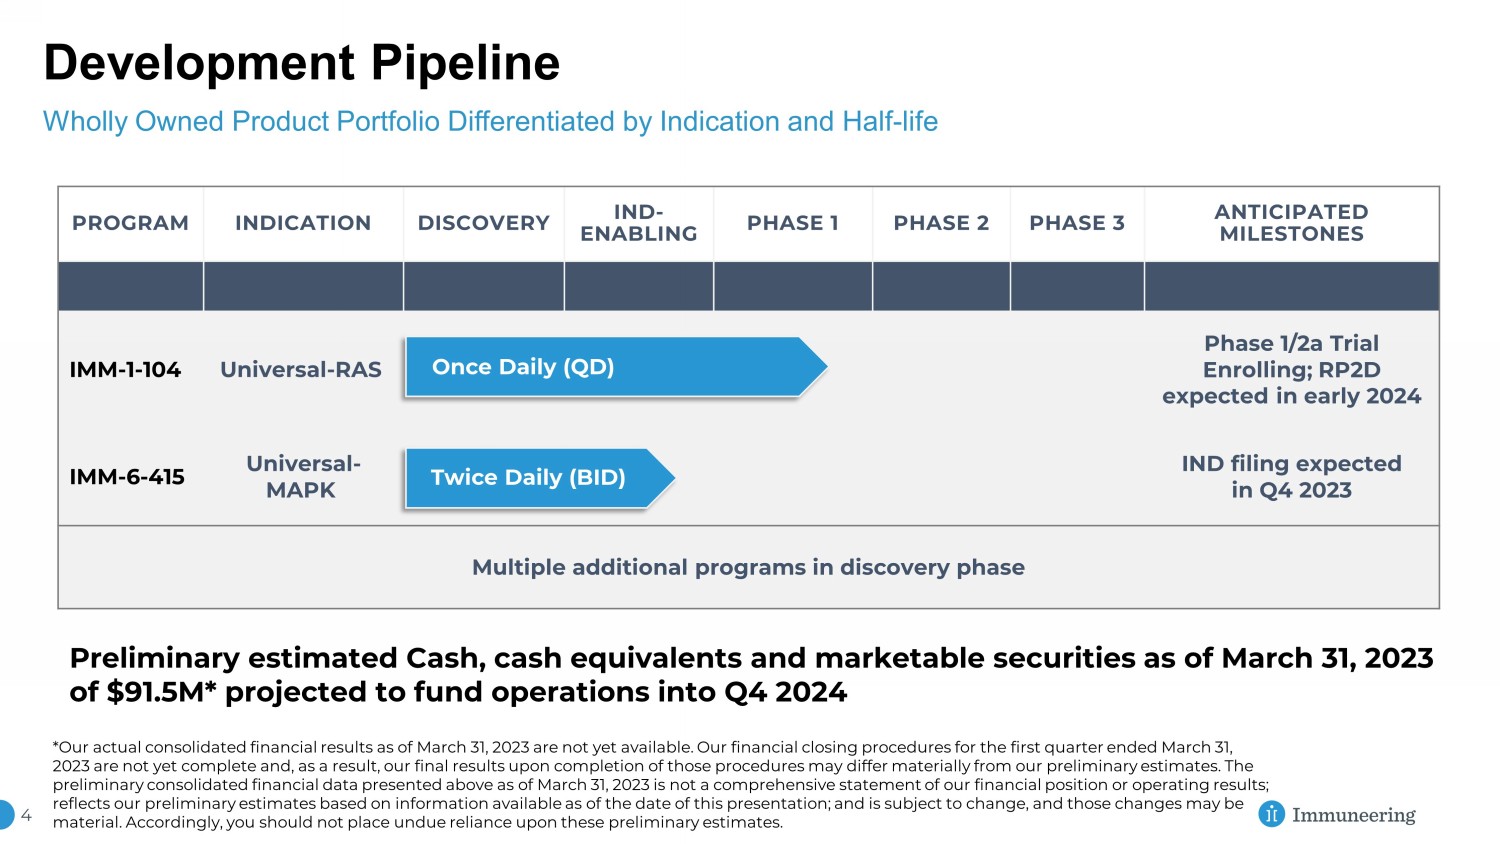This screenshot has width=1500, height=844.
Task: Select the IMM-6-415 program name
Action: (x=127, y=477)
